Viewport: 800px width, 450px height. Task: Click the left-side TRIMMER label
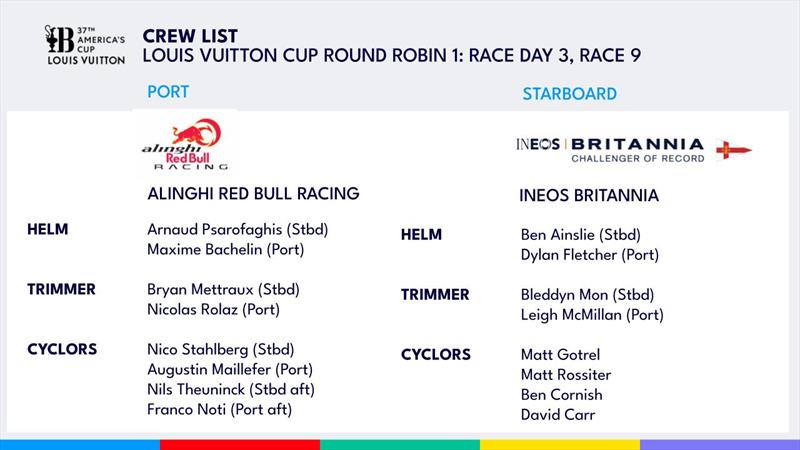[x=61, y=289]
